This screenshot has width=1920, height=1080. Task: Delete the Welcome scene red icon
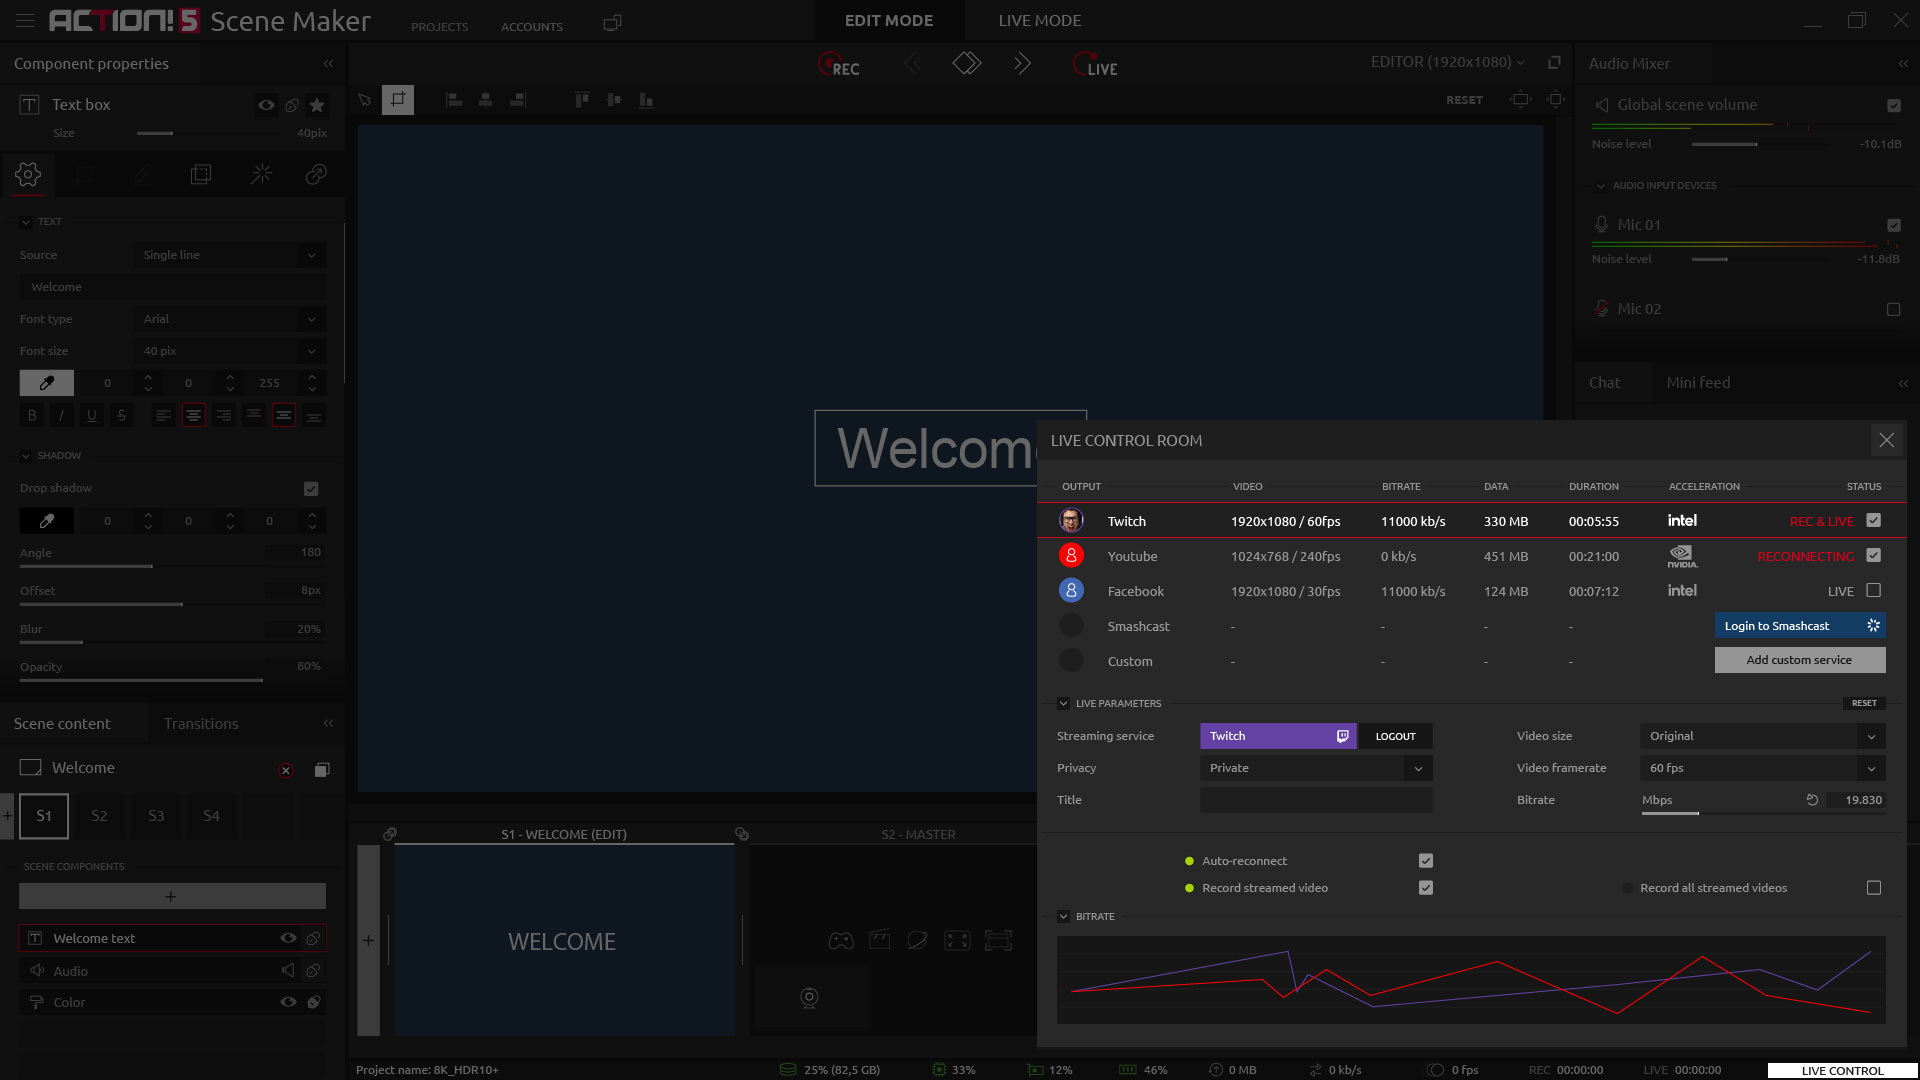(286, 770)
